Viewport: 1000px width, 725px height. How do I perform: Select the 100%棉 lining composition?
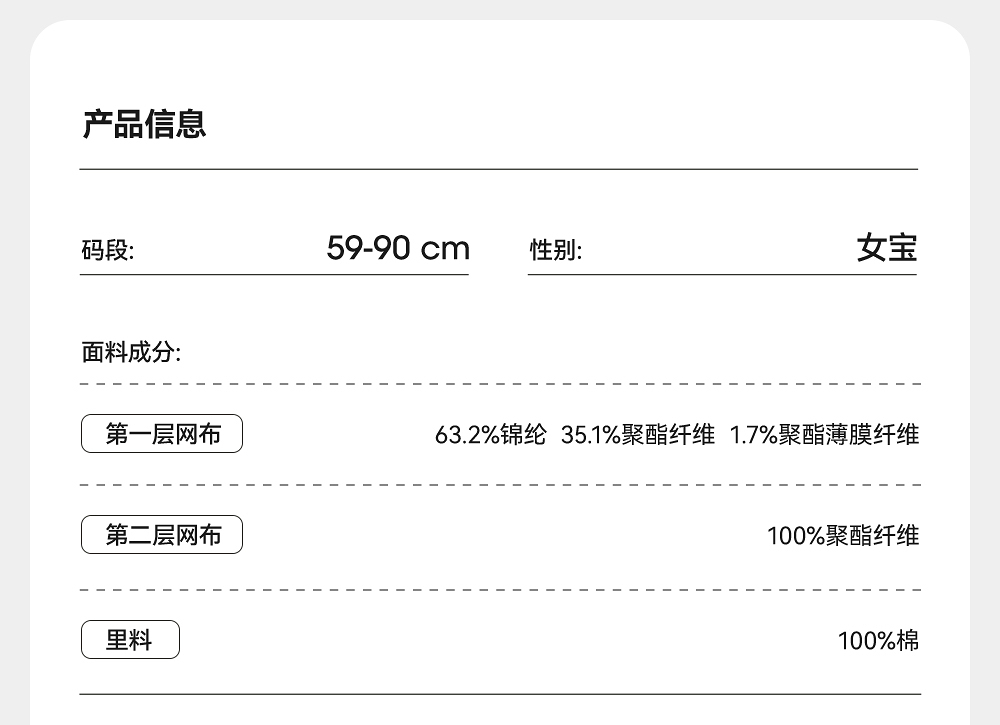point(878,640)
